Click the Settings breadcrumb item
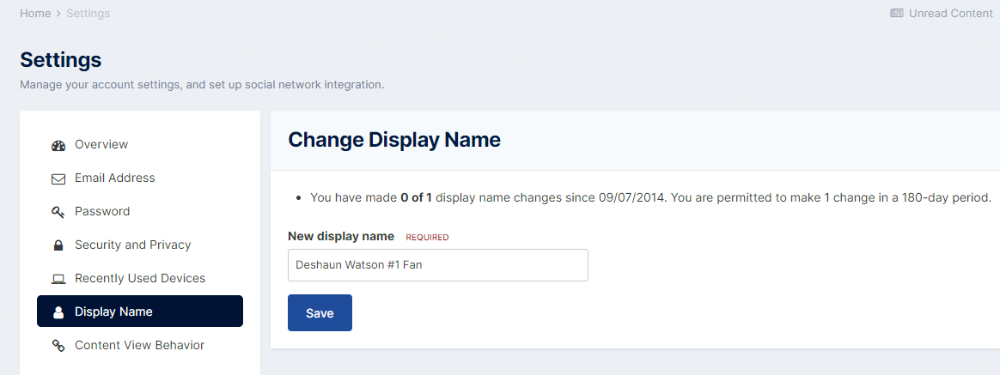This screenshot has height=375, width=1000. (x=88, y=13)
